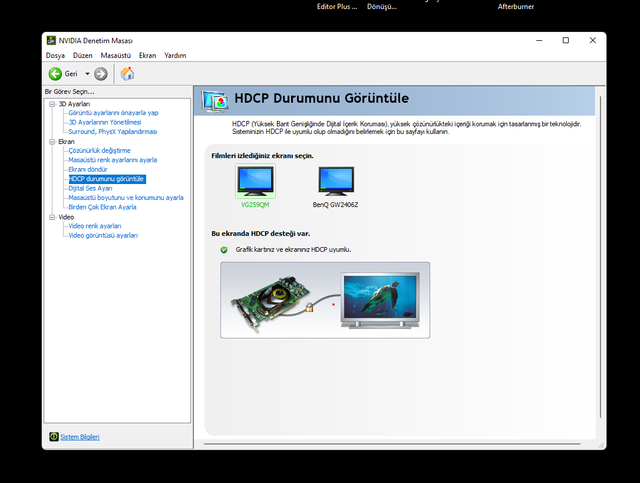Click the HDCP header display icon
This screenshot has height=483, width=640.
(x=214, y=100)
